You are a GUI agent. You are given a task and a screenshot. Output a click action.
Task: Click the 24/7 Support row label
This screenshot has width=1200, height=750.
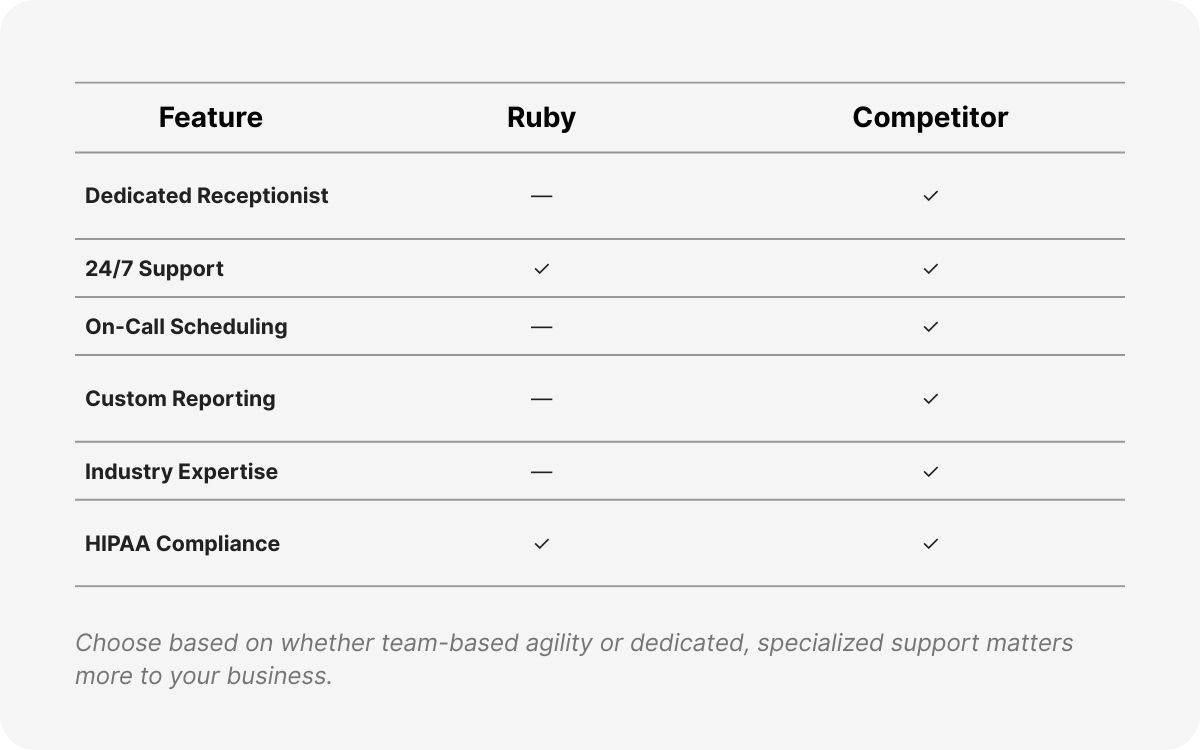(154, 269)
